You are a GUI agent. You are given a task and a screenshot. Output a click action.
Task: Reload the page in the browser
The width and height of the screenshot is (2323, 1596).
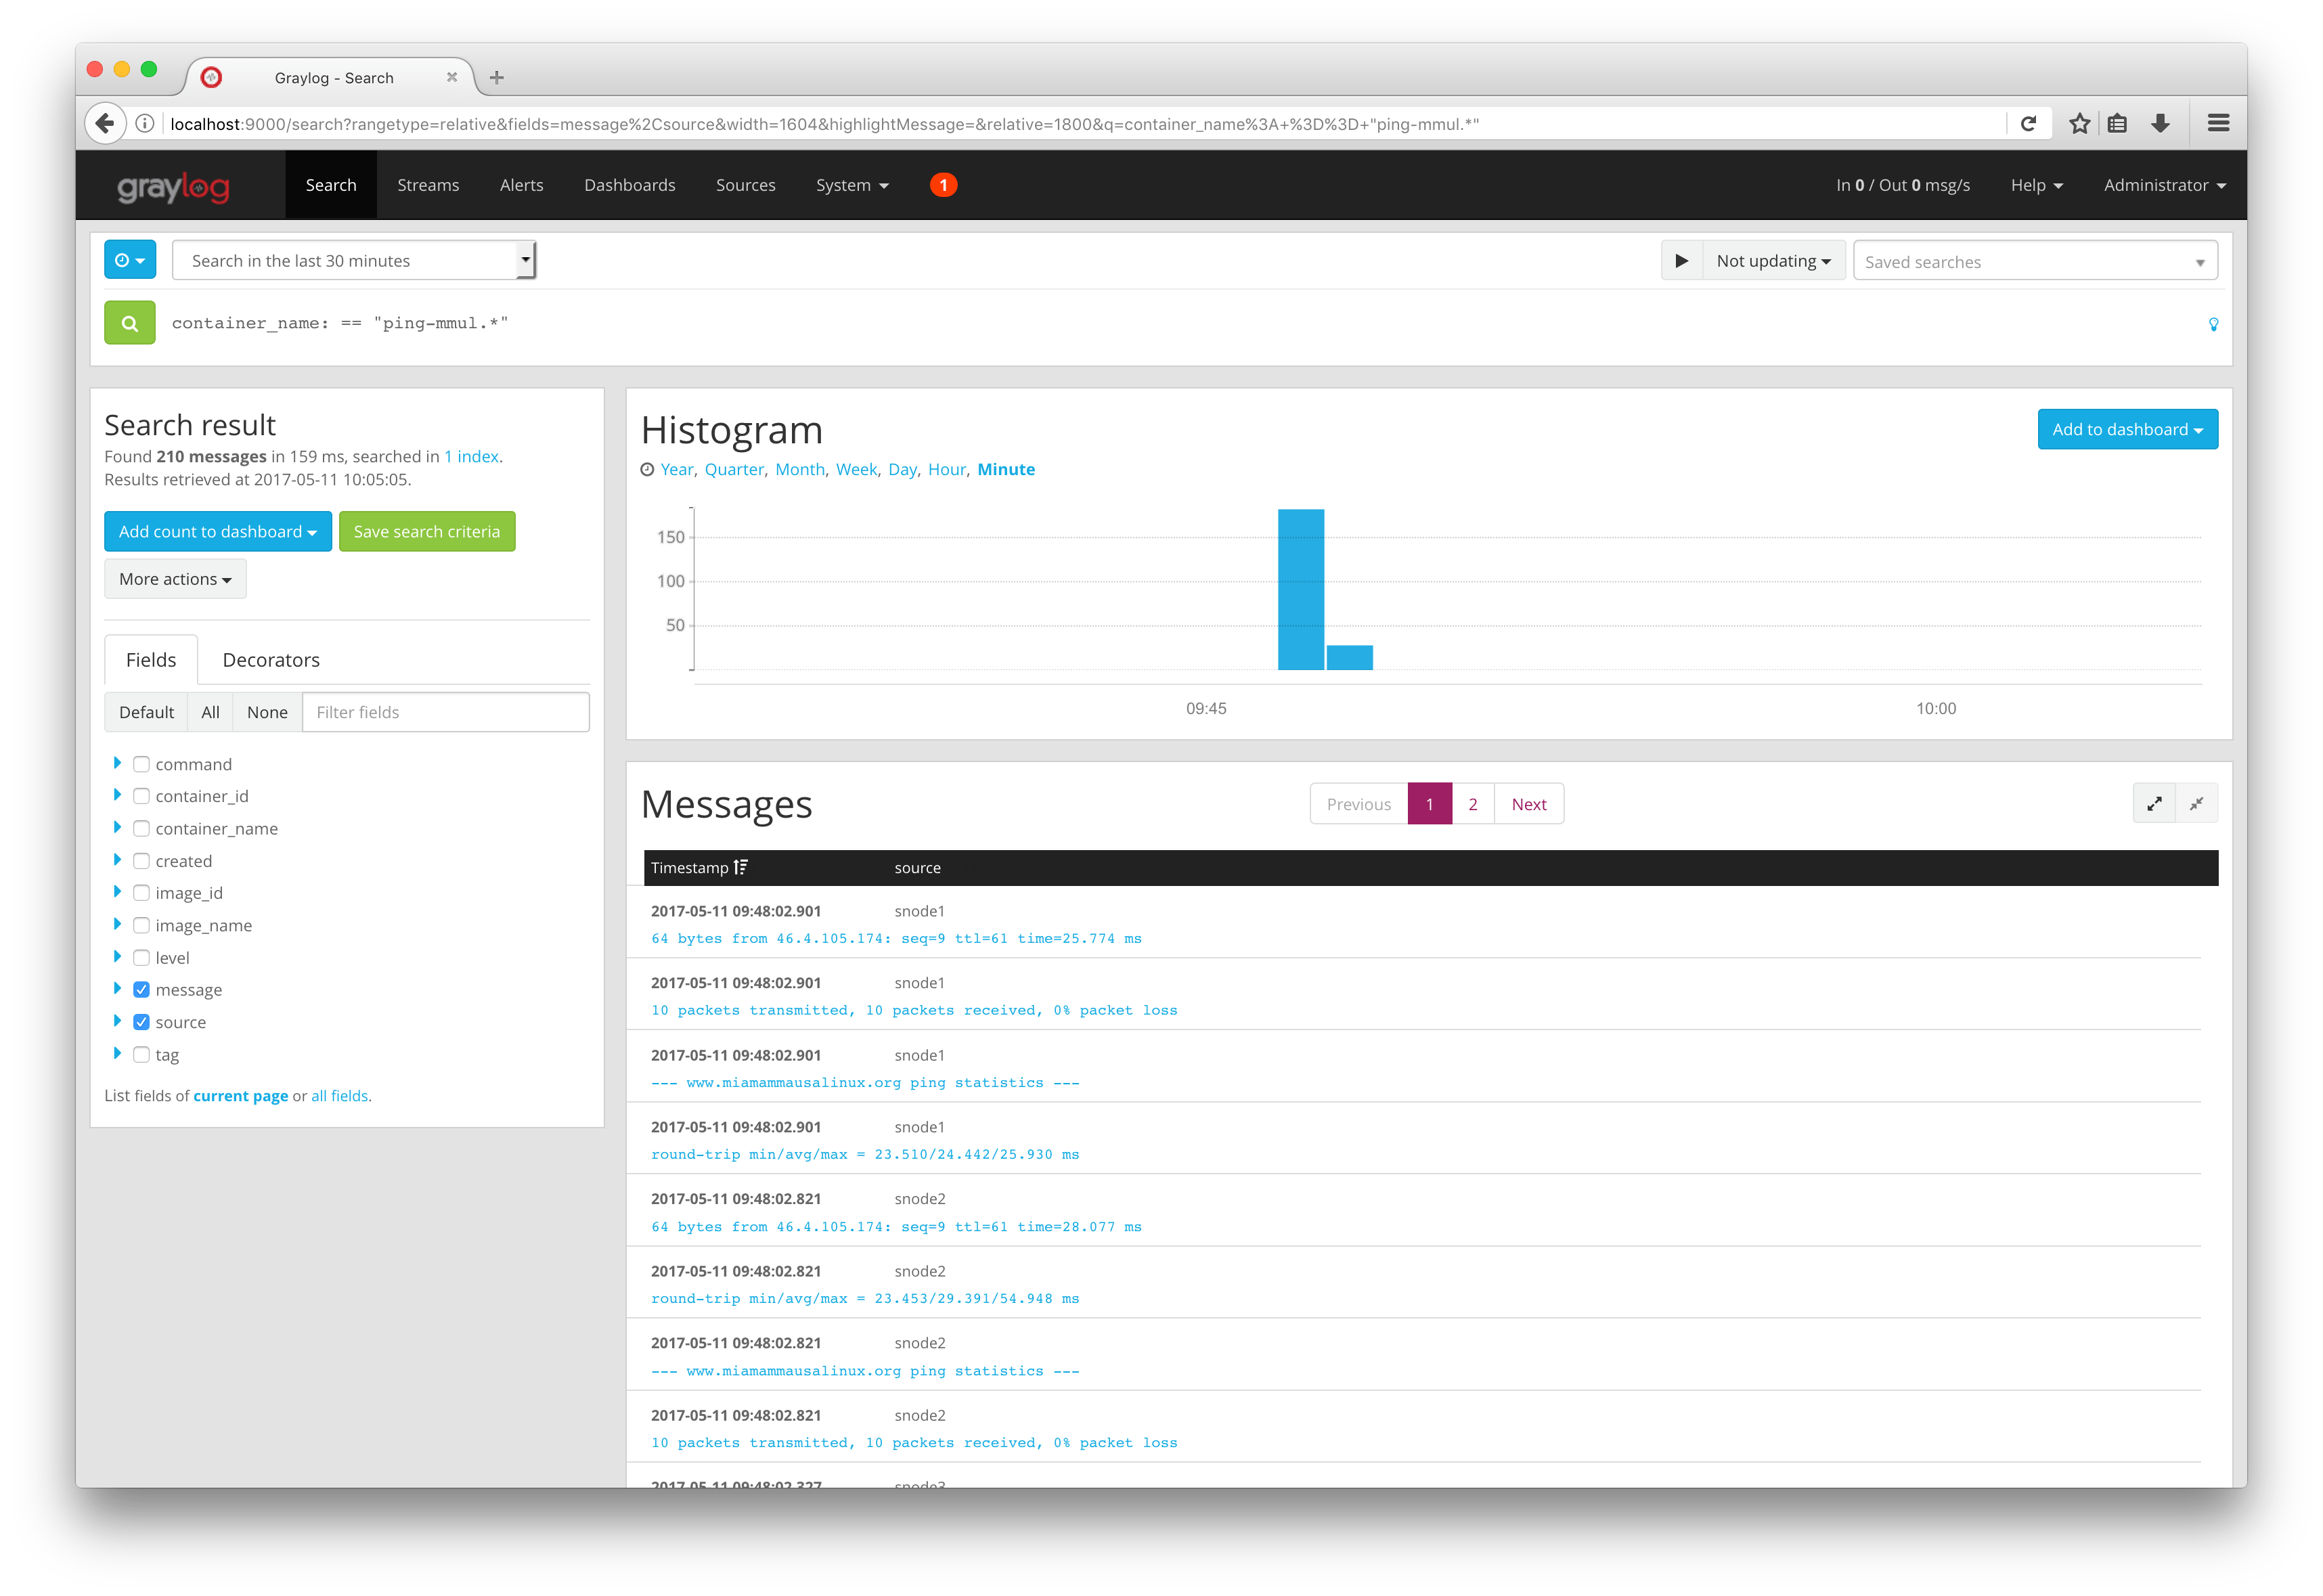(x=2028, y=124)
